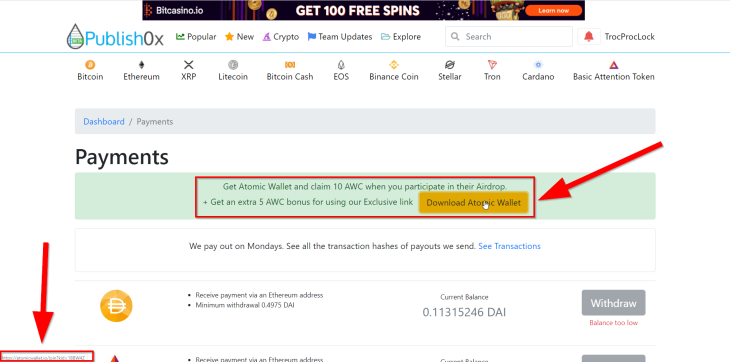The width and height of the screenshot is (730, 362).
Task: Click the Explore folder icon
Action: (385, 36)
